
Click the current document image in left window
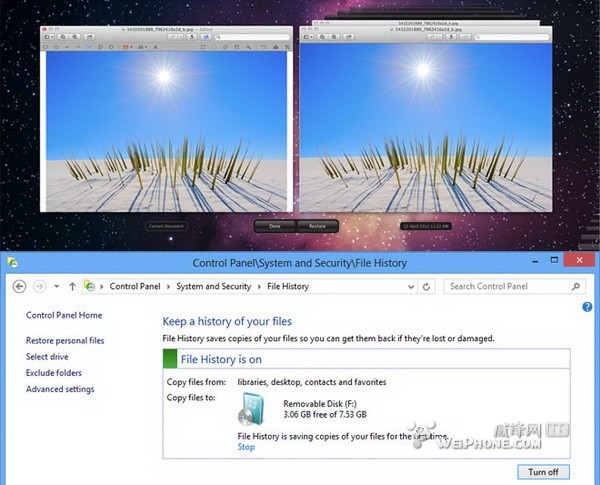[x=166, y=131]
